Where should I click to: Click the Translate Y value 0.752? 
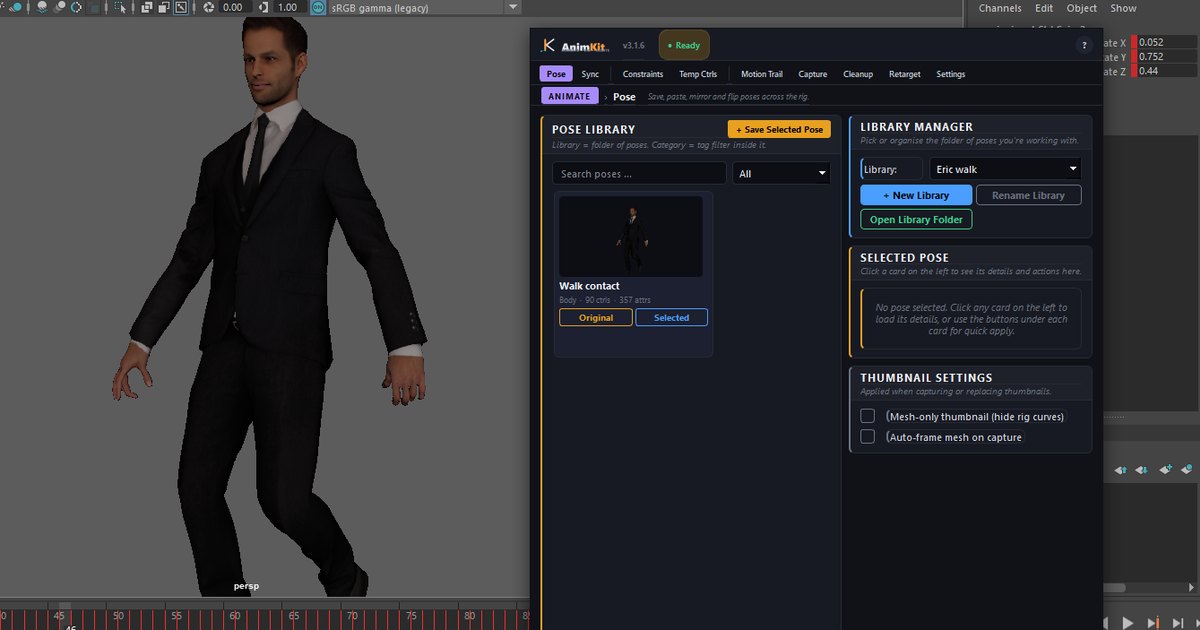click(1168, 57)
